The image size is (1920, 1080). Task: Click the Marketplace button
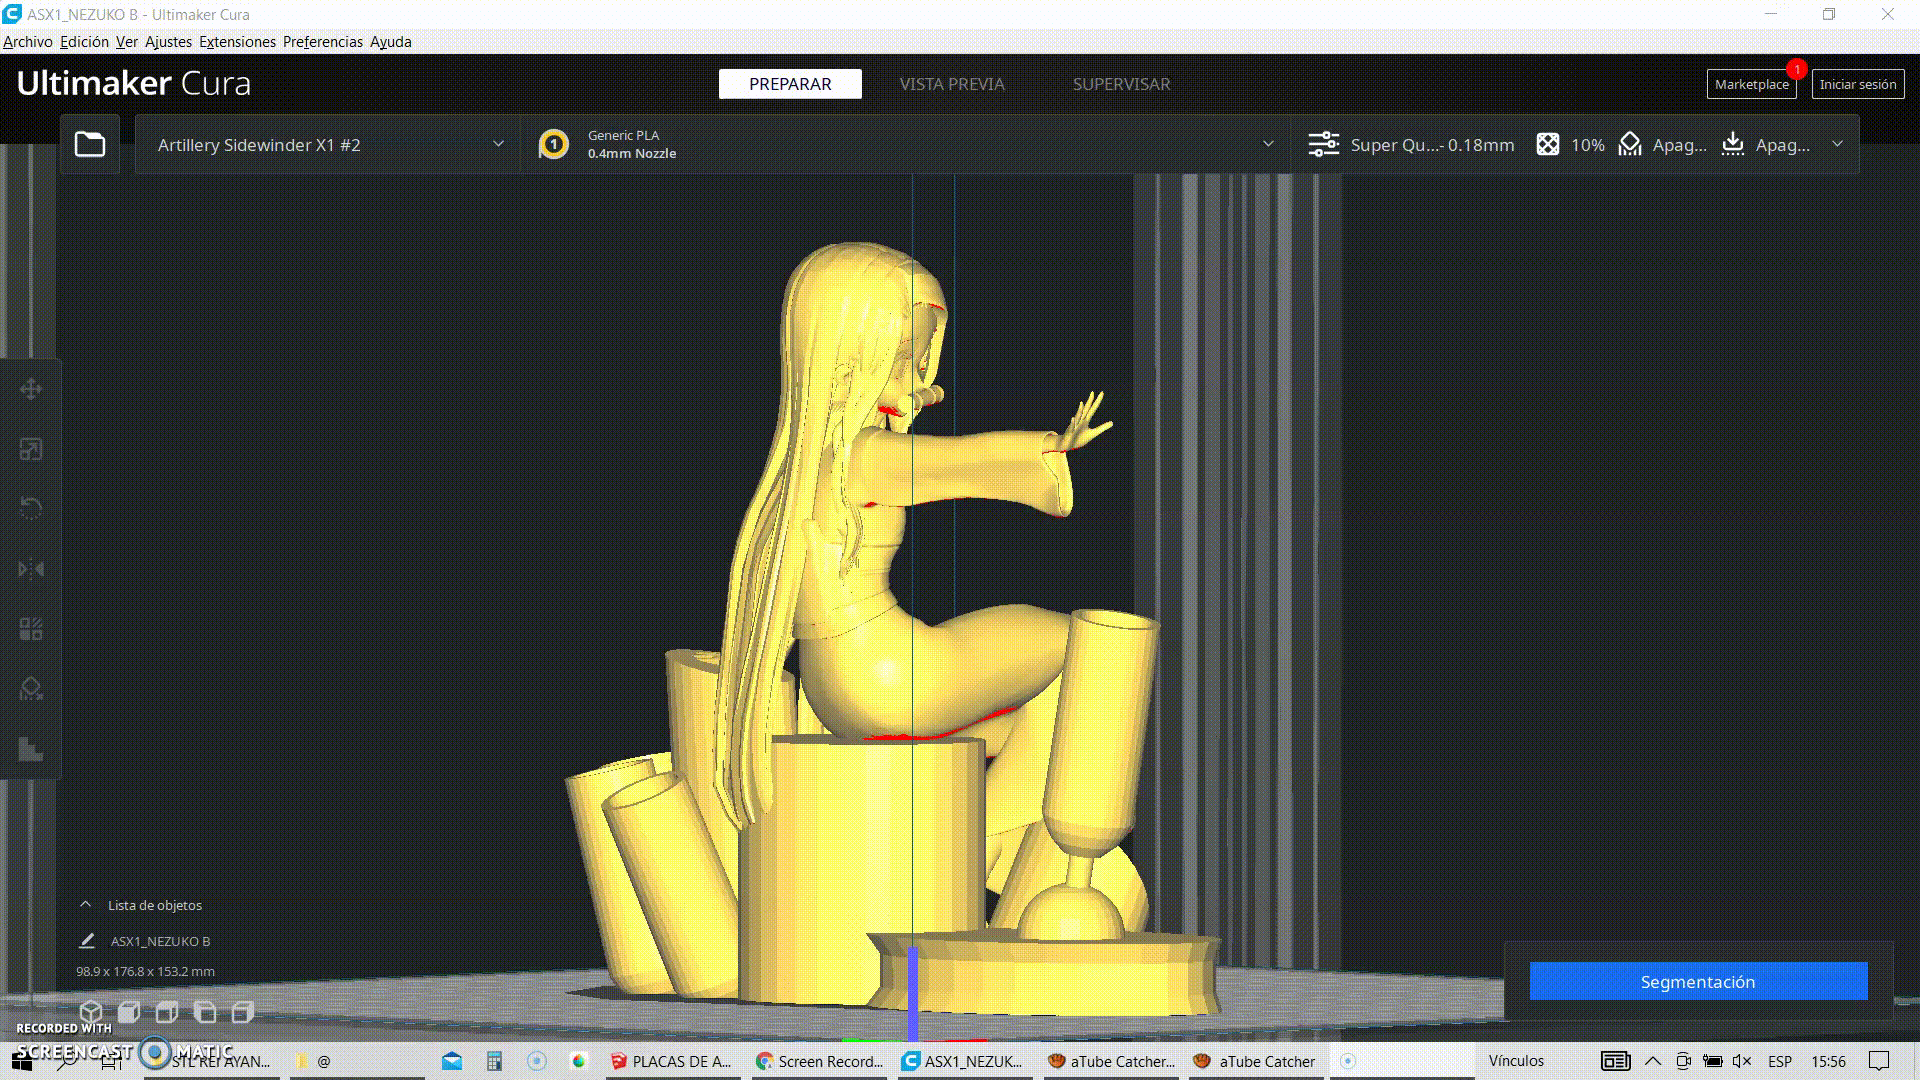pos(1751,85)
